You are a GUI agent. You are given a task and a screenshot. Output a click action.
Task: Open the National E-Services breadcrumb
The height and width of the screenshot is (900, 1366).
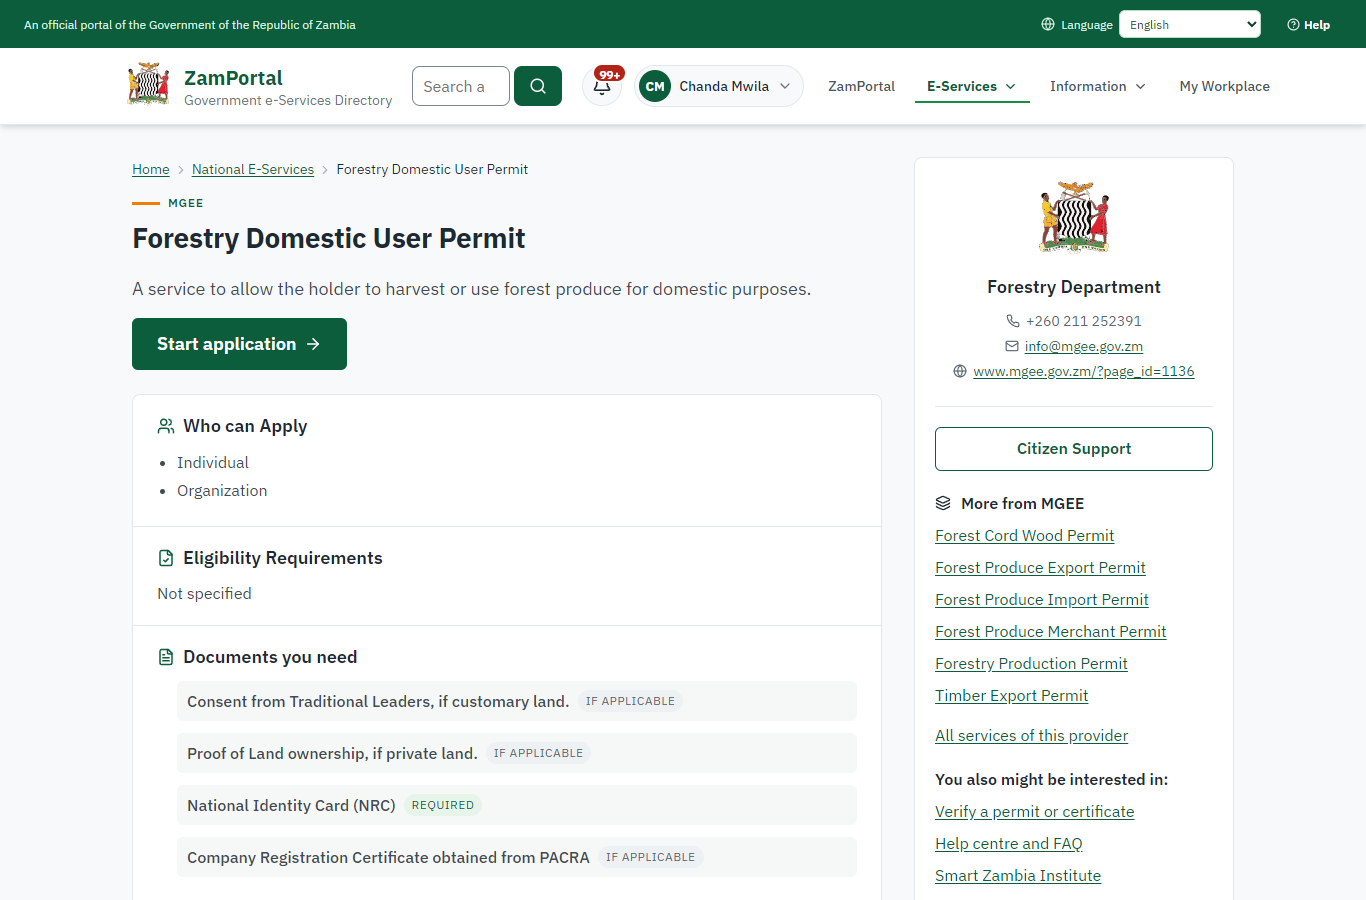[x=253, y=169]
